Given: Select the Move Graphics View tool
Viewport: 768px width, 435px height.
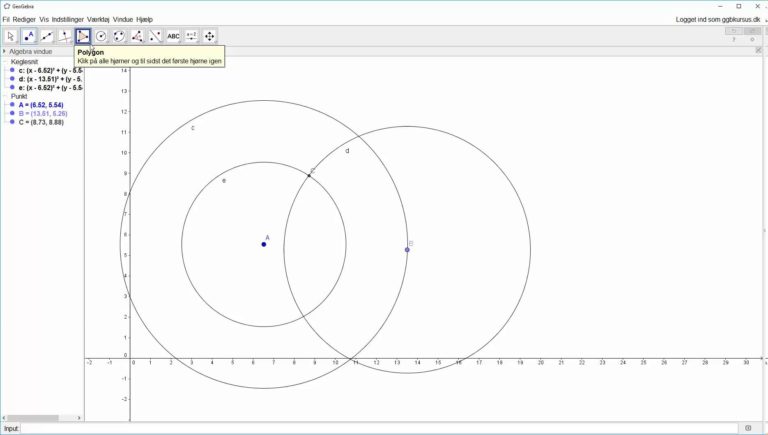Looking at the screenshot, I should (210, 36).
